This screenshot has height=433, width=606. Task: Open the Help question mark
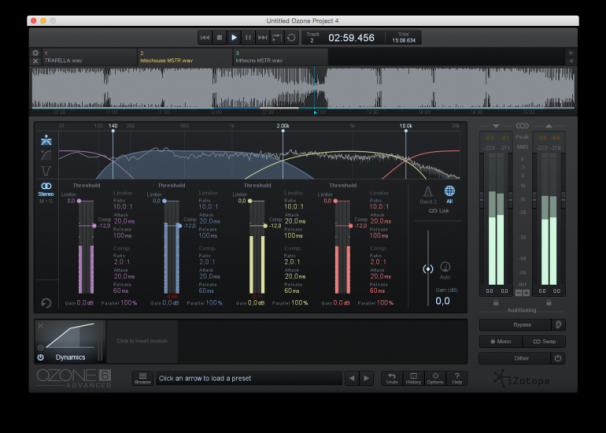457,377
